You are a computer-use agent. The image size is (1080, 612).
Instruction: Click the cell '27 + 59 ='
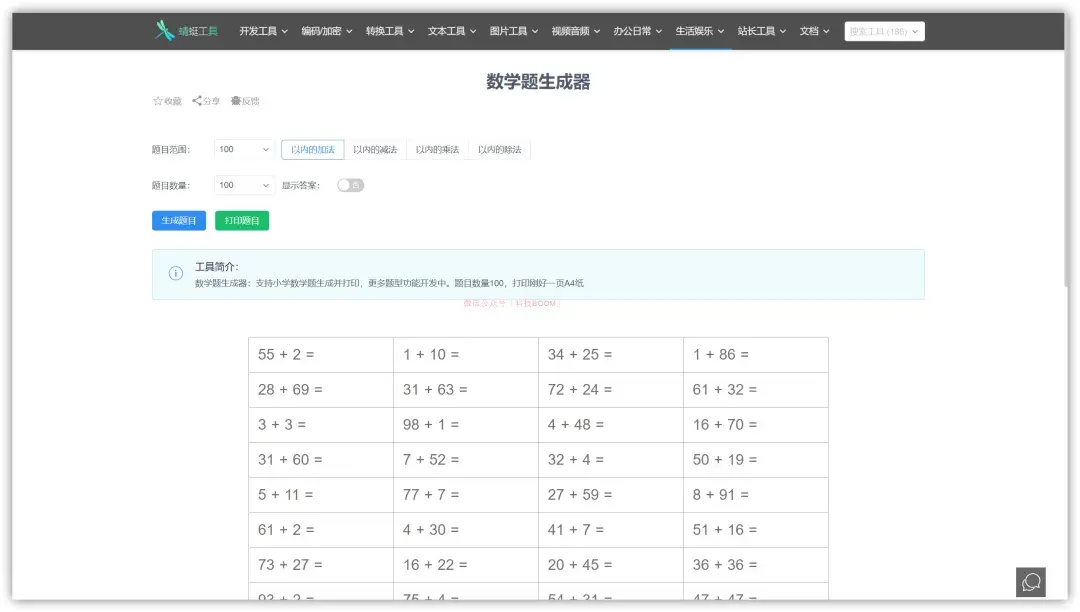tap(611, 495)
